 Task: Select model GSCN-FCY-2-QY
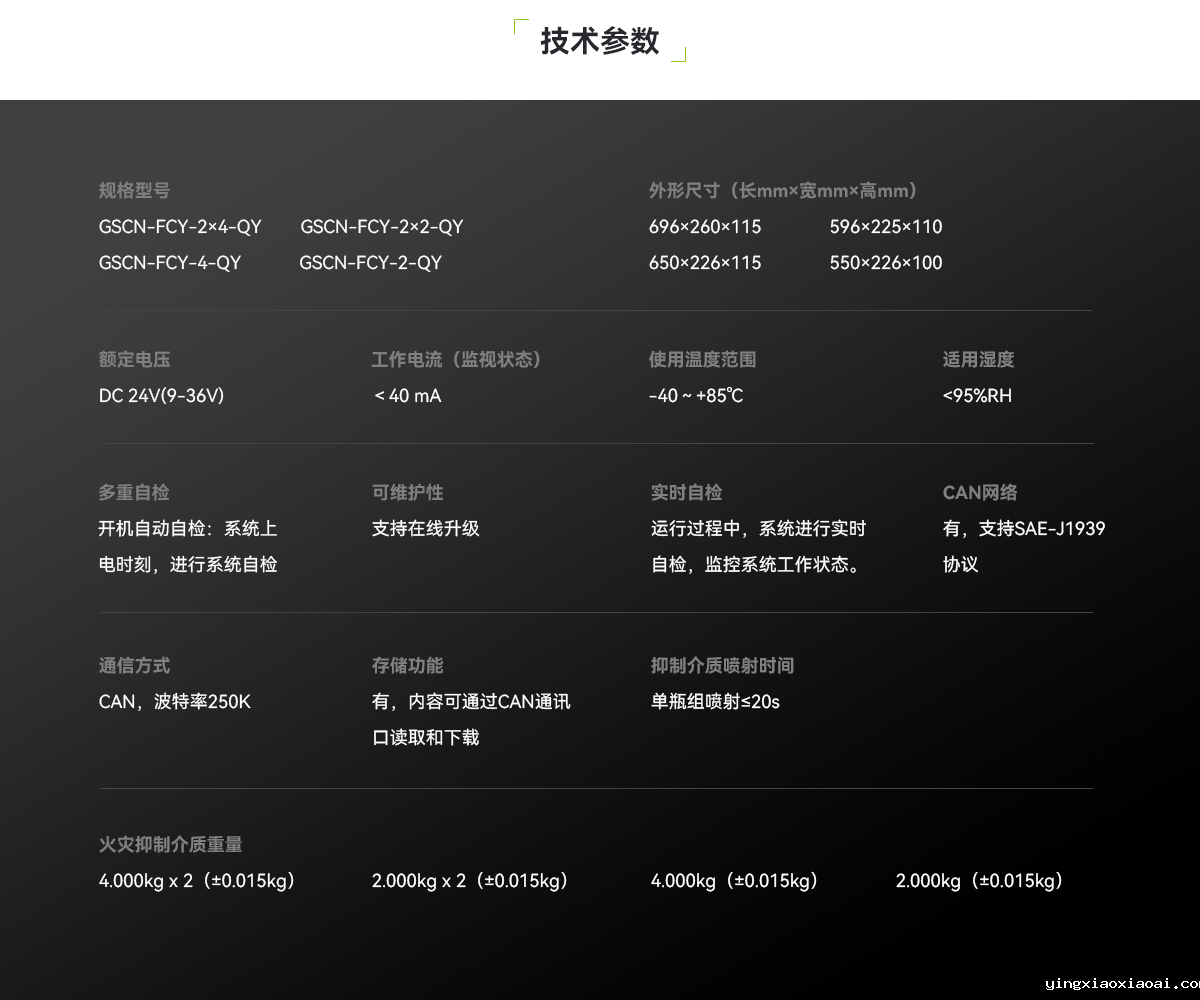[370, 263]
